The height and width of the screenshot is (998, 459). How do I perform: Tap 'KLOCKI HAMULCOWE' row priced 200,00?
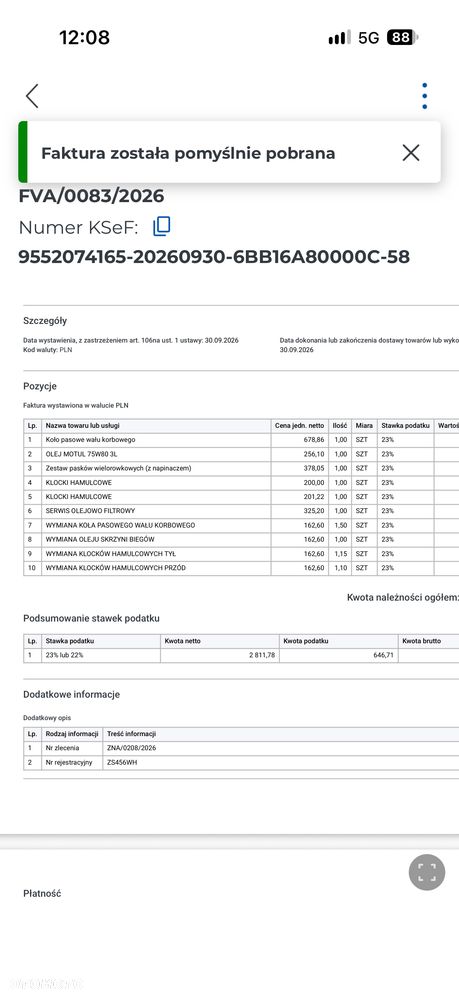(241, 482)
